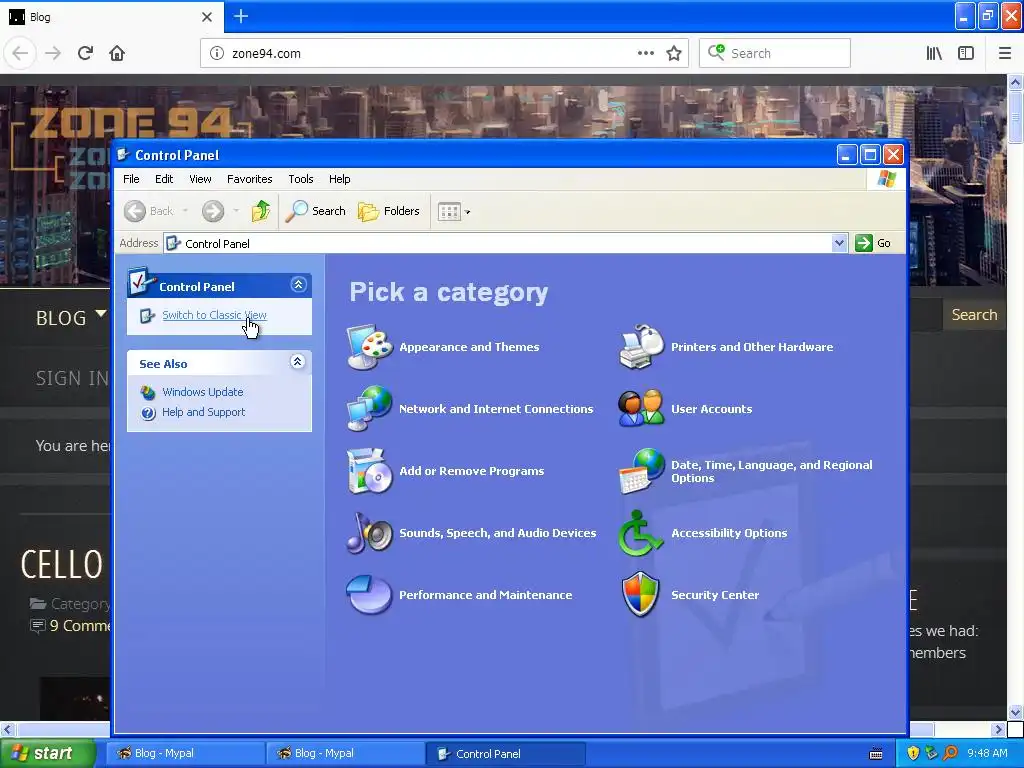Click the Up folder toolbar icon
The image size is (1024, 768).
pyautogui.click(x=261, y=211)
